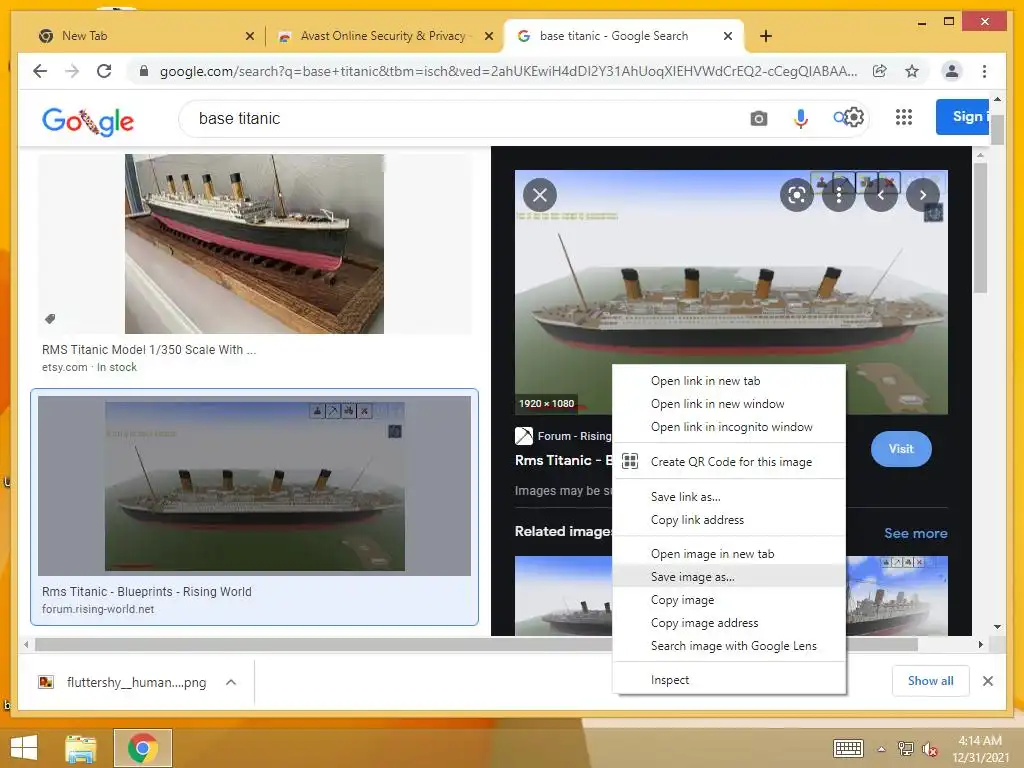1024x768 pixels.
Task: Open Rms Titanic Blueprints Rising World thumbnail
Action: click(254, 485)
